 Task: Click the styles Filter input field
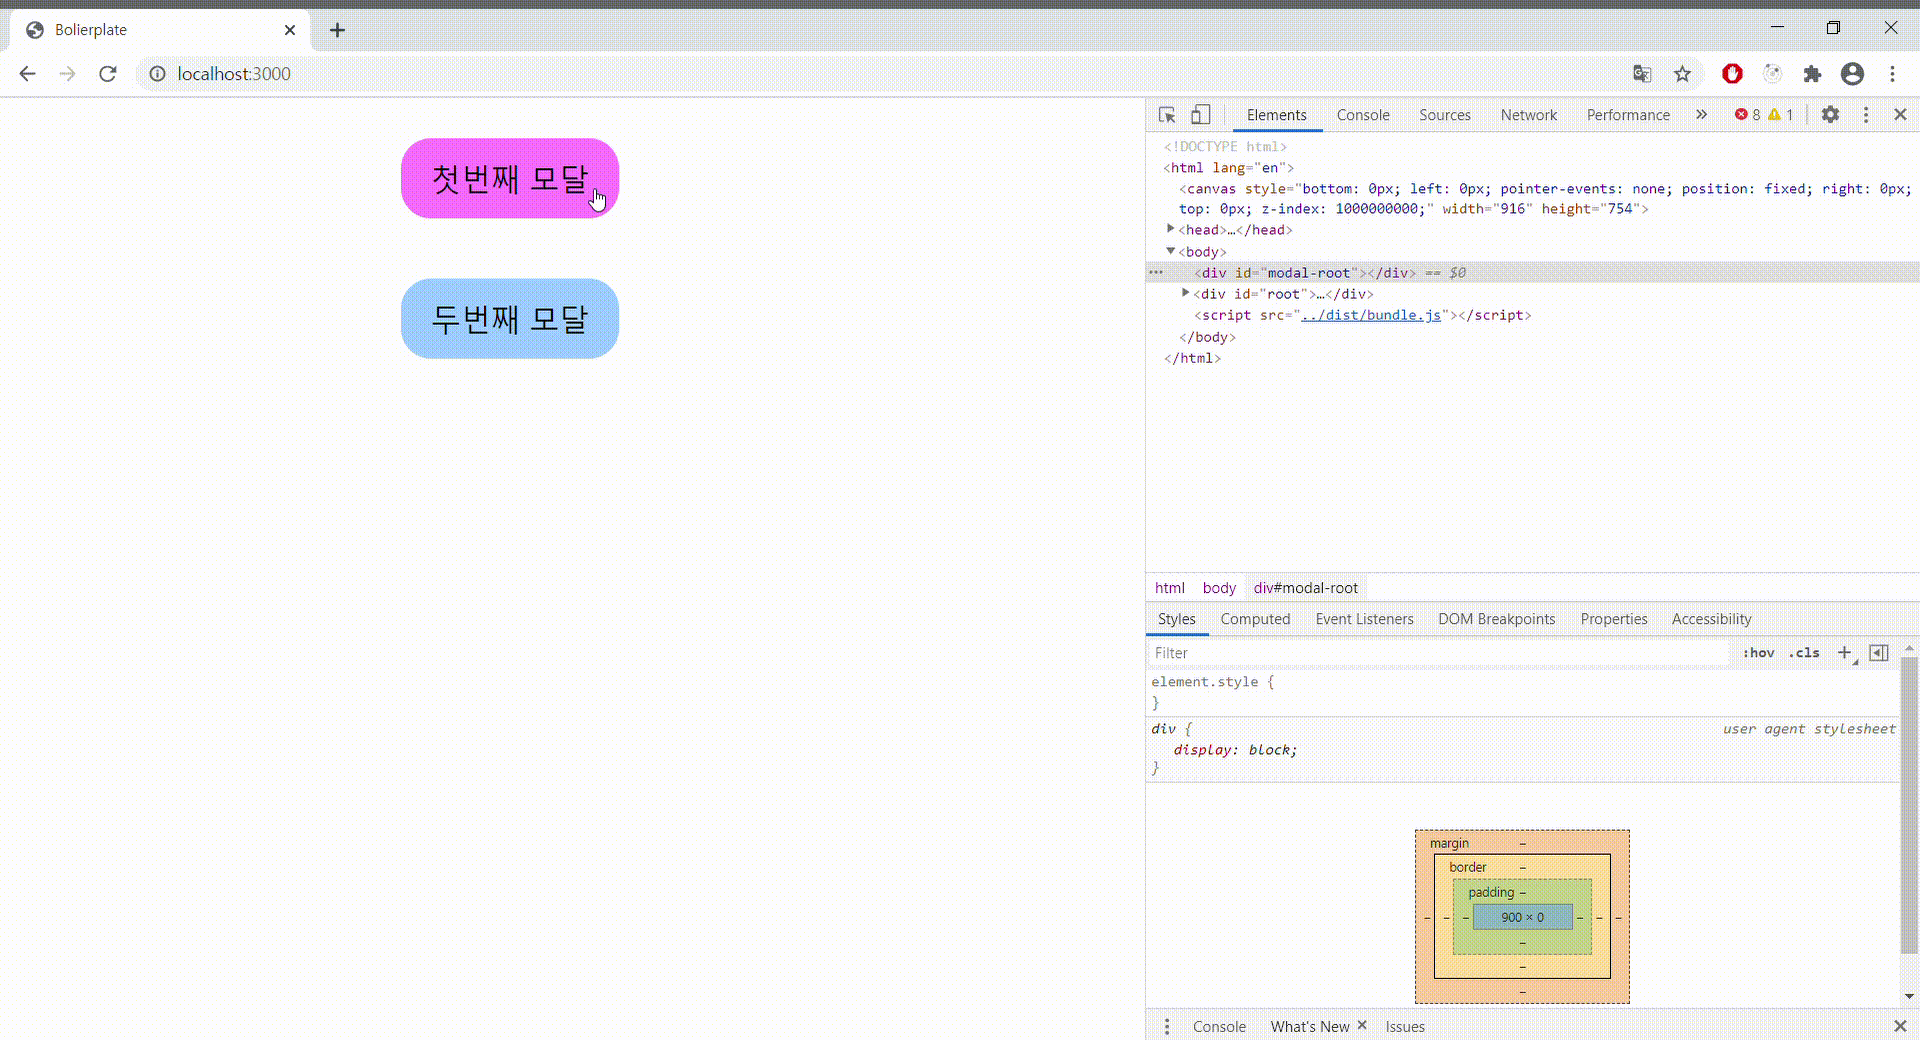[x=1438, y=653]
